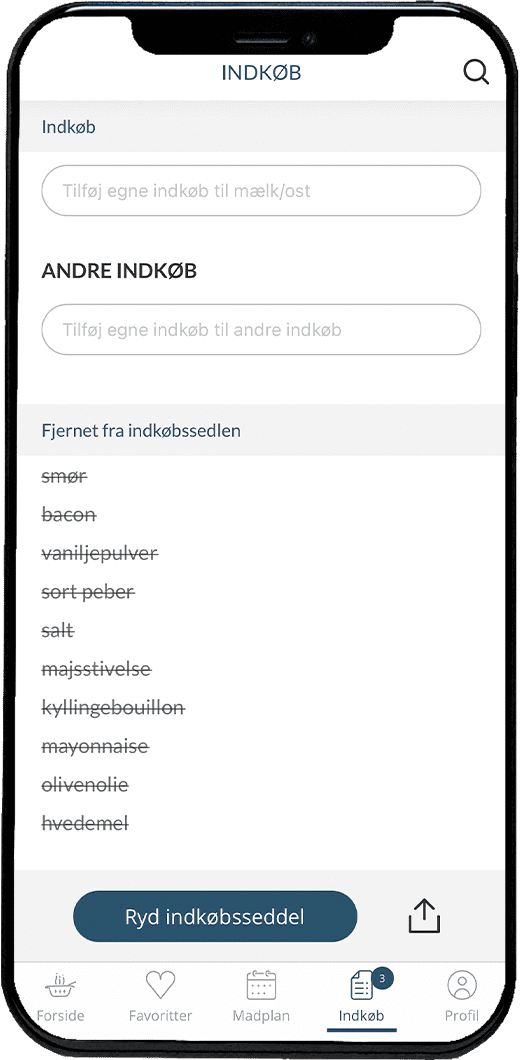Restore crossed-out item hvedemel
Viewport: 520px width, 1060px height.
85,823
